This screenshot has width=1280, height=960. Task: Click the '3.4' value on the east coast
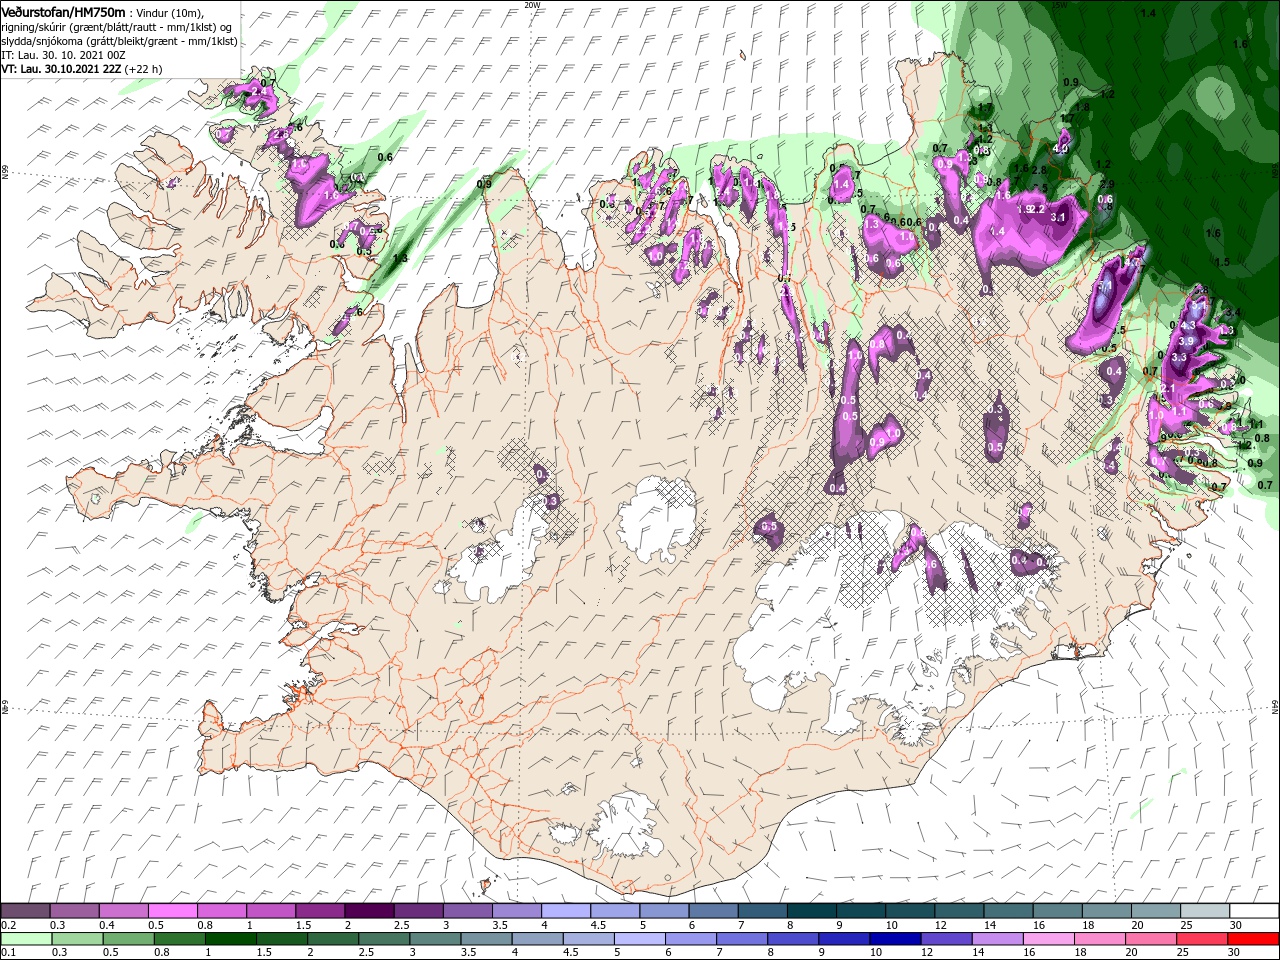tap(1232, 313)
